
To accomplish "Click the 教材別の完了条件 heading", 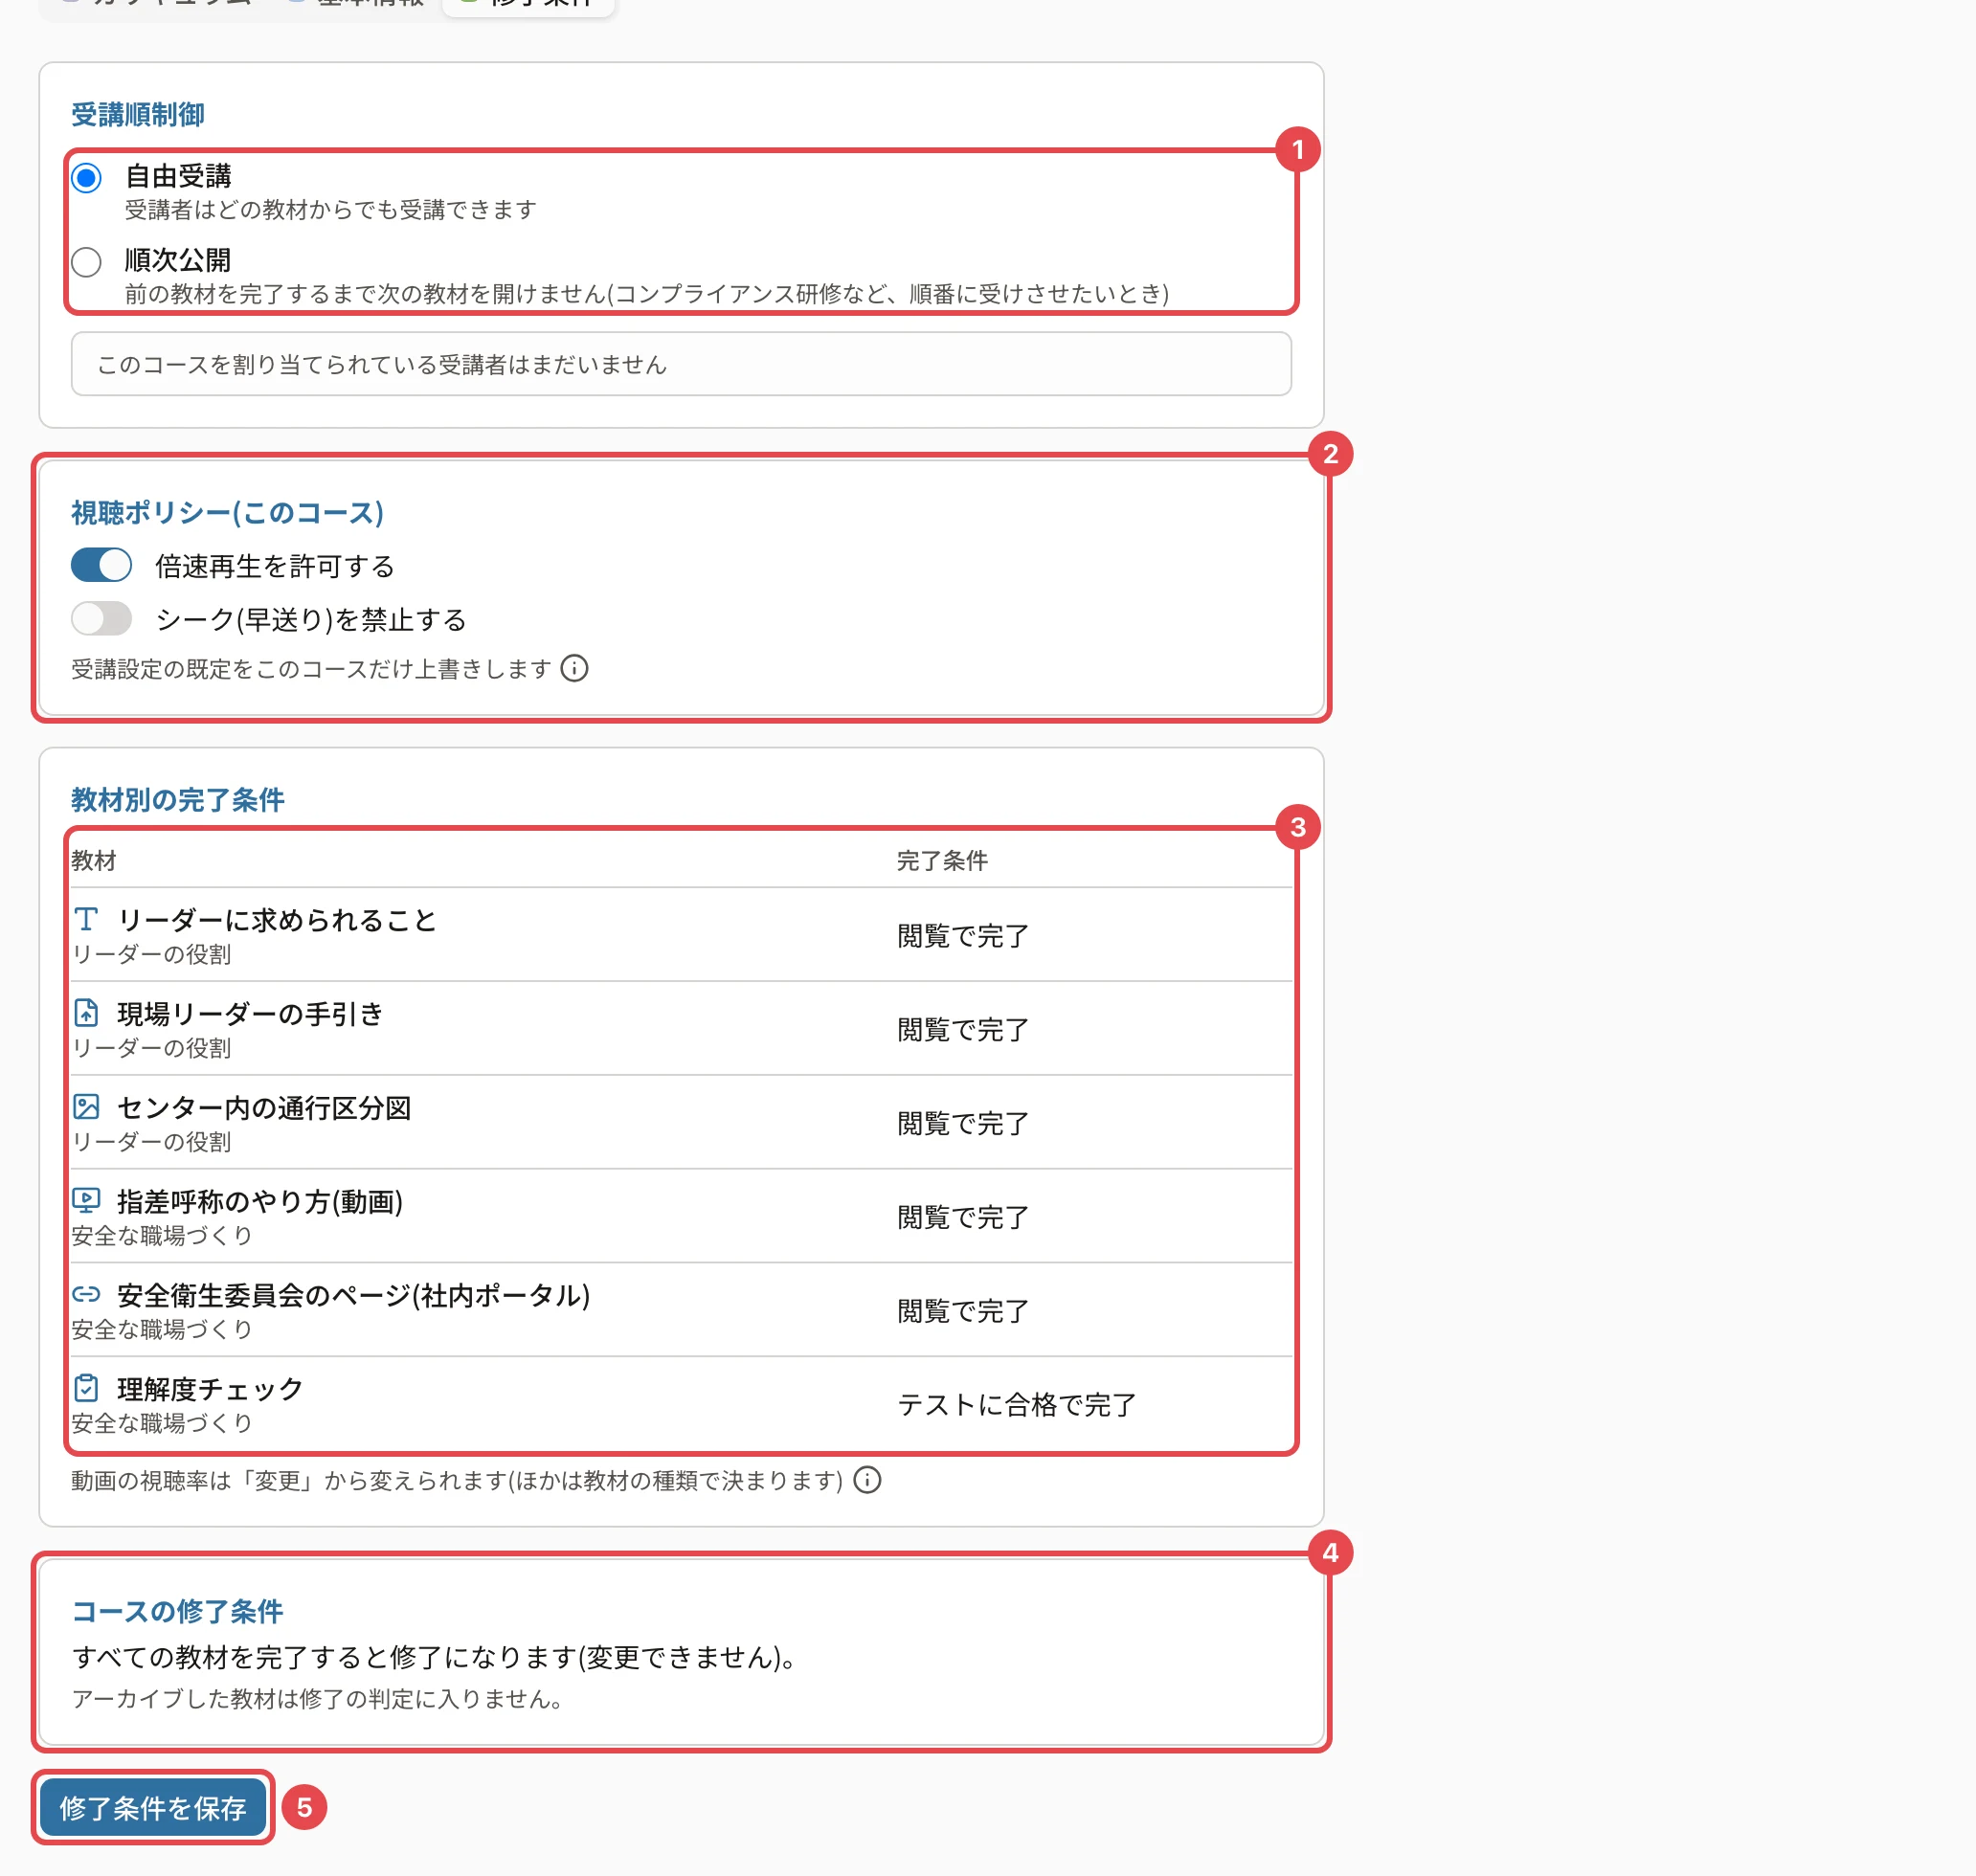I will tap(178, 800).
